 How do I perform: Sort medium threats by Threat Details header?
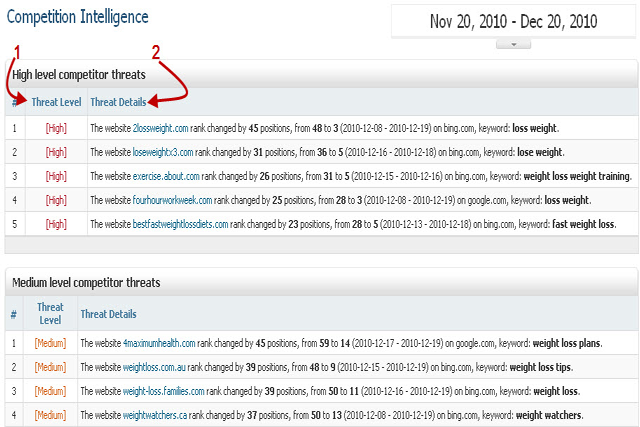click(x=108, y=314)
